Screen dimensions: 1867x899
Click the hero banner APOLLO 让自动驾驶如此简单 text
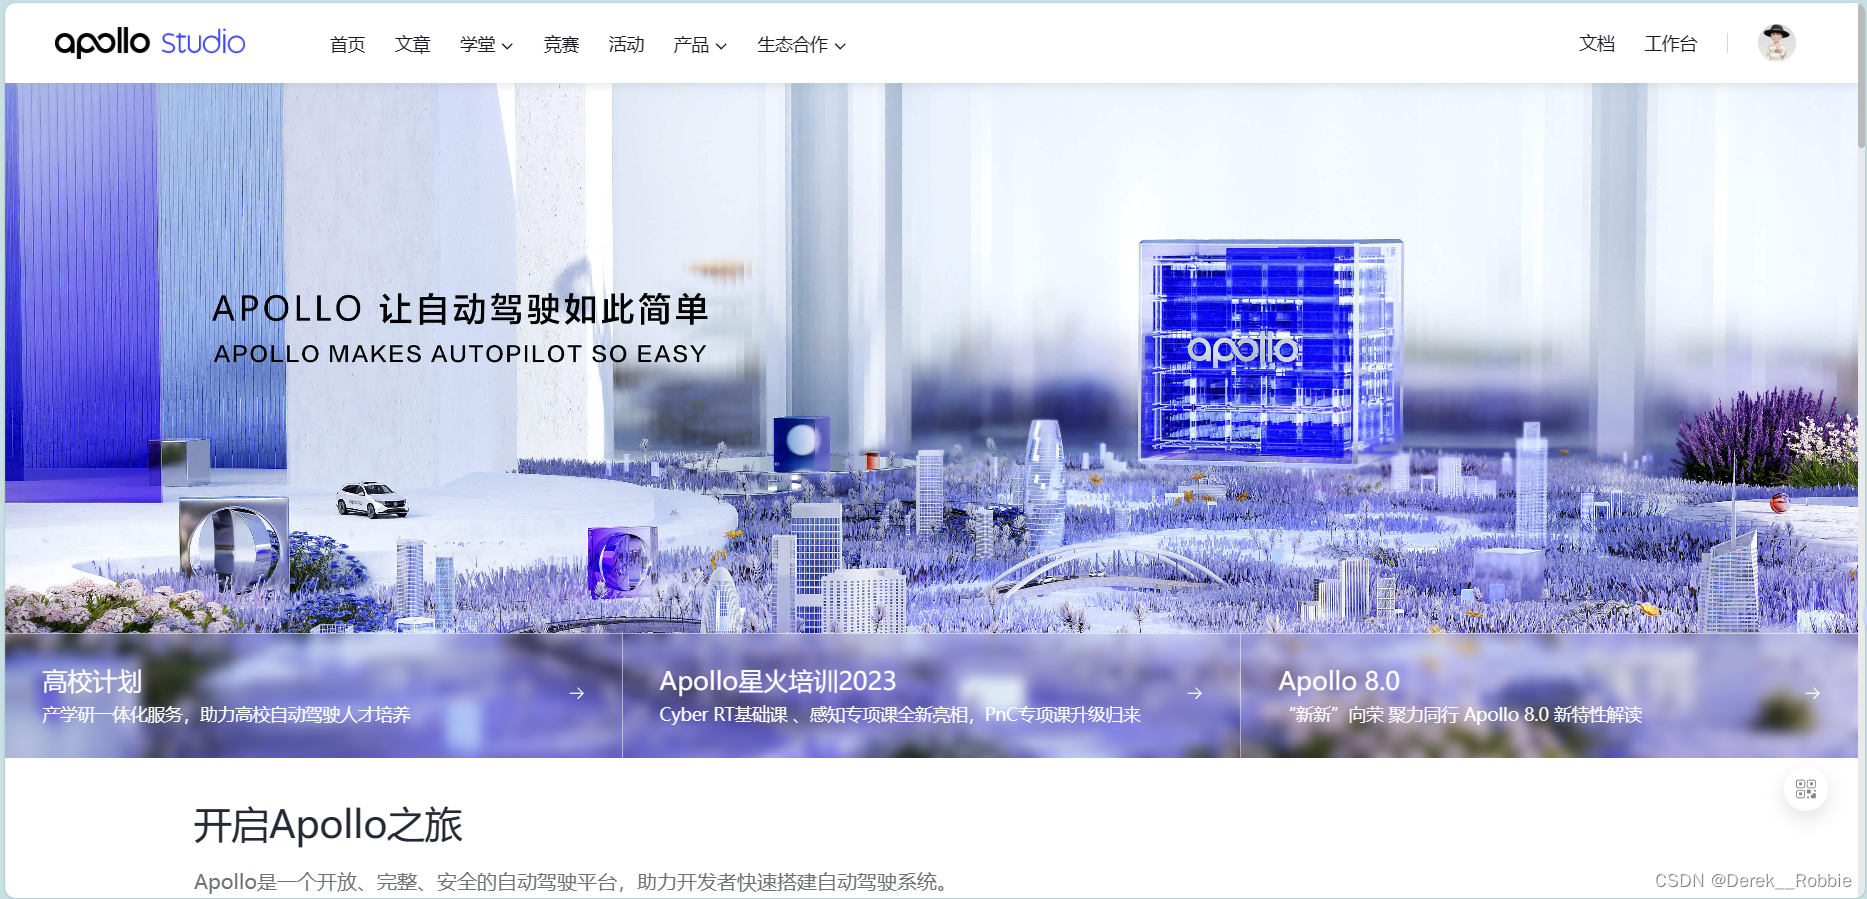(x=461, y=309)
